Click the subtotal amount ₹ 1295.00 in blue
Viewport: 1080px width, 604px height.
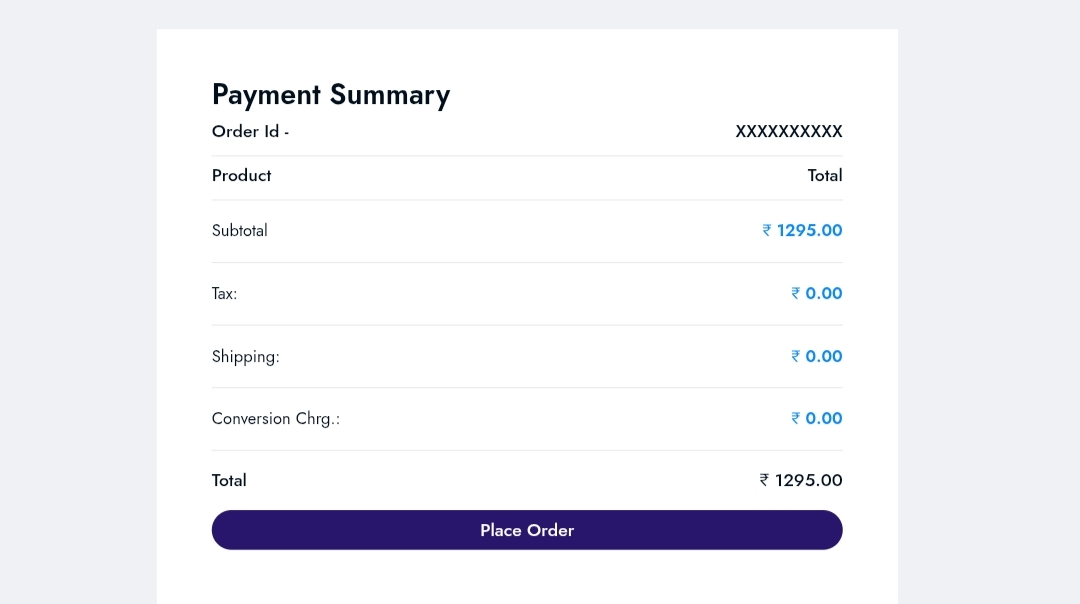click(803, 230)
